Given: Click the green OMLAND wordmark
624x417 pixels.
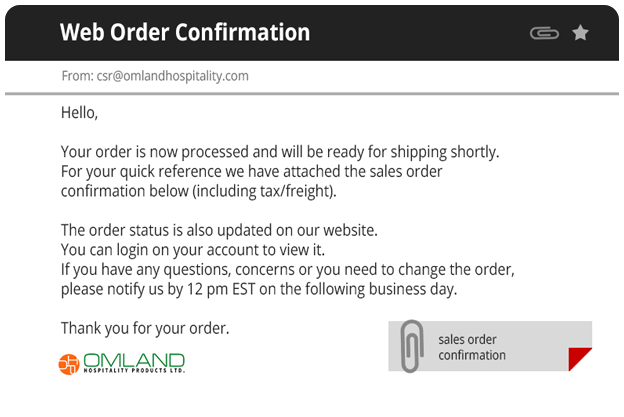Looking at the screenshot, I should (x=134, y=360).
